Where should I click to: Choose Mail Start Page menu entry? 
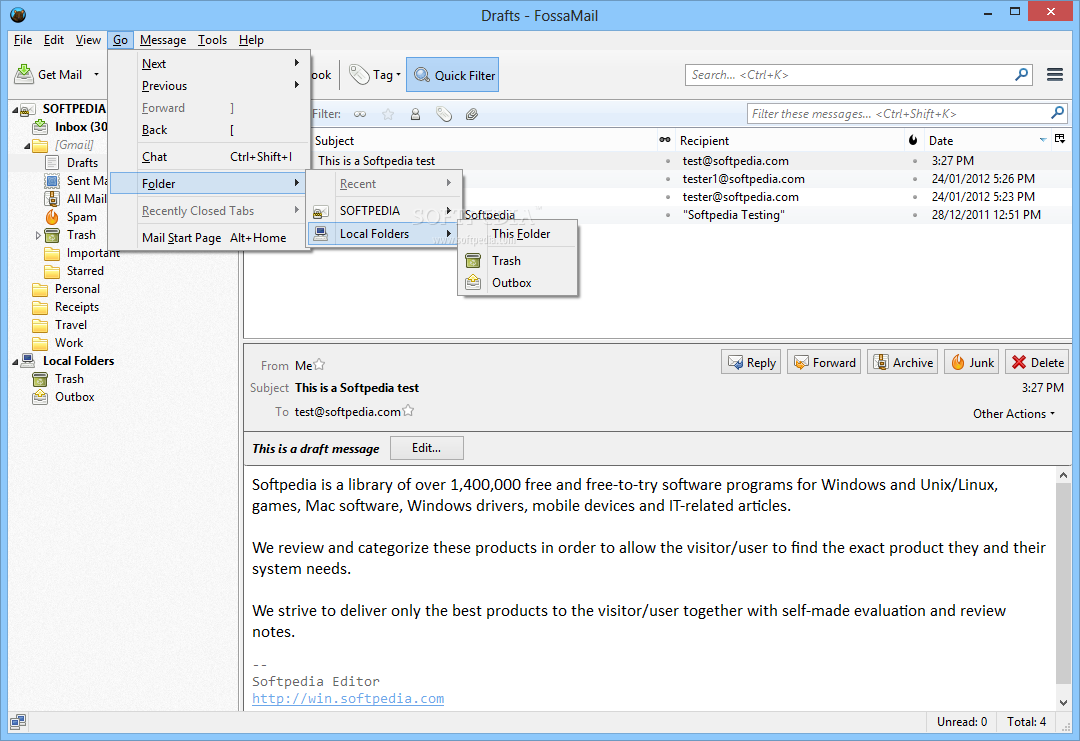210,238
